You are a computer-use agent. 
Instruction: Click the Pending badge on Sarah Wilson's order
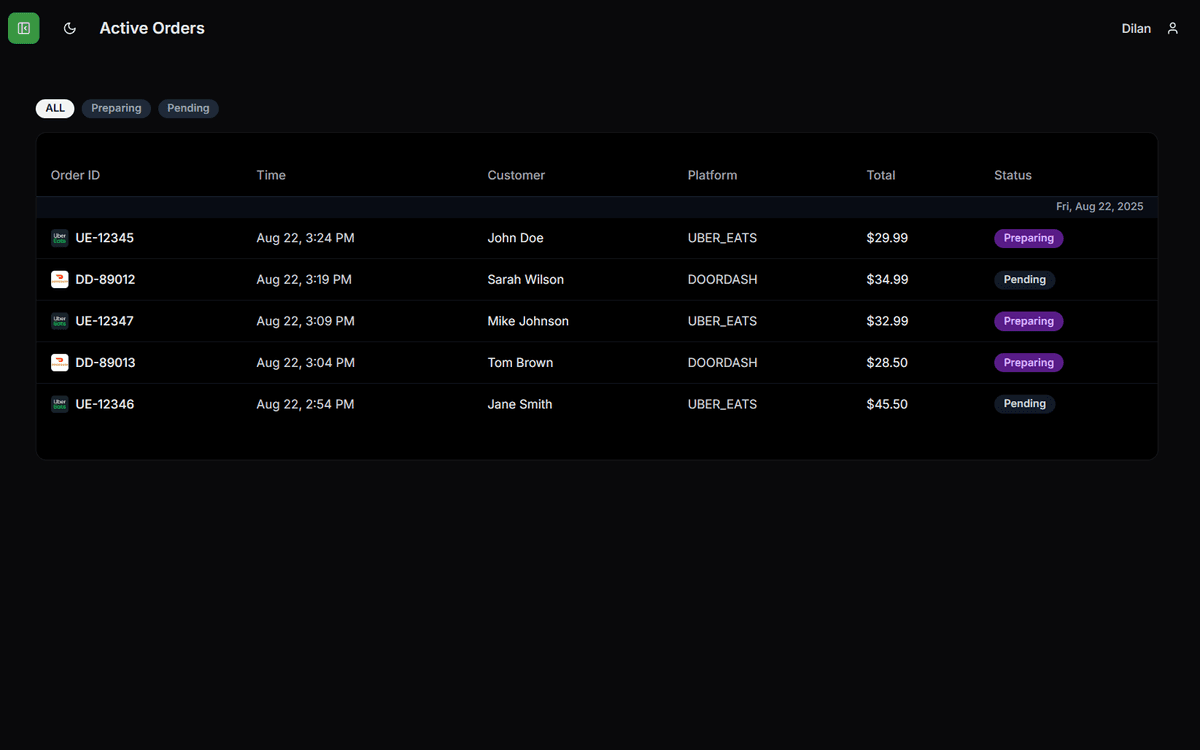point(1024,280)
